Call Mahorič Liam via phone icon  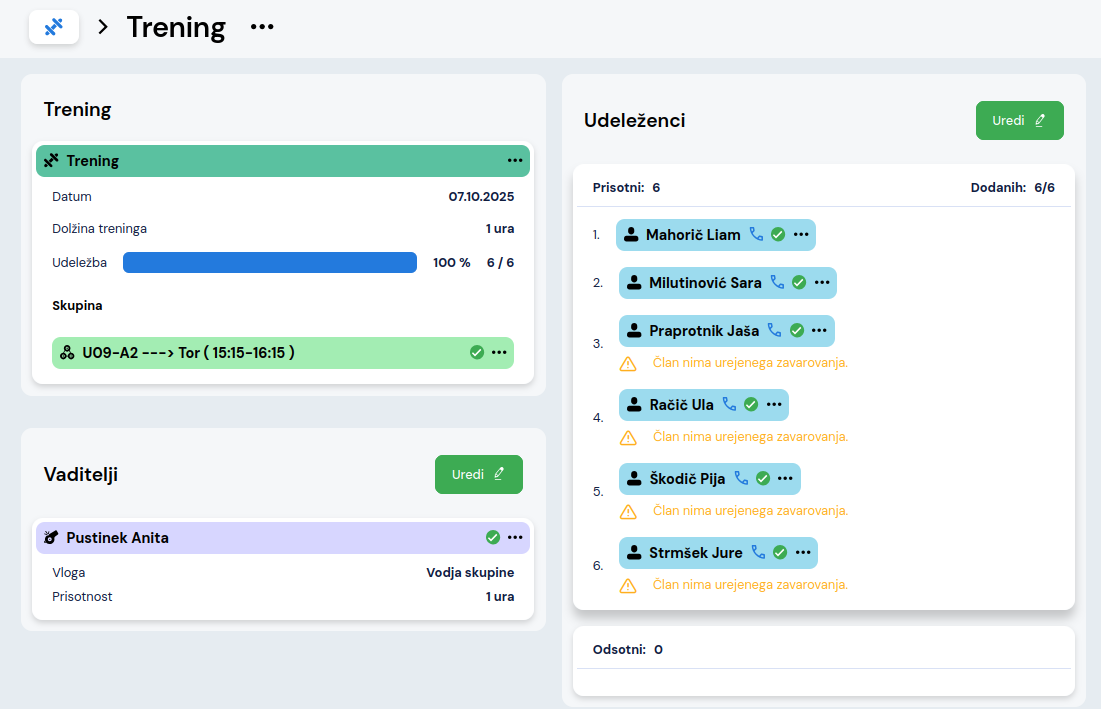[756, 235]
